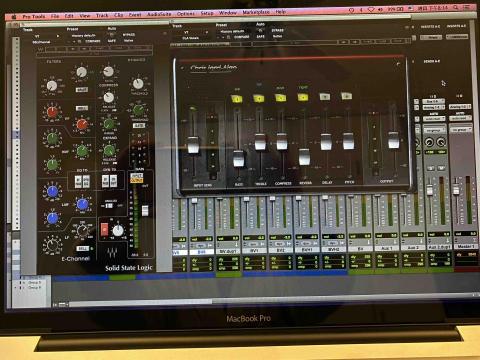The height and width of the screenshot is (360, 480).
Task: Toggle the yellow button above BASS fader
Action: point(237,99)
